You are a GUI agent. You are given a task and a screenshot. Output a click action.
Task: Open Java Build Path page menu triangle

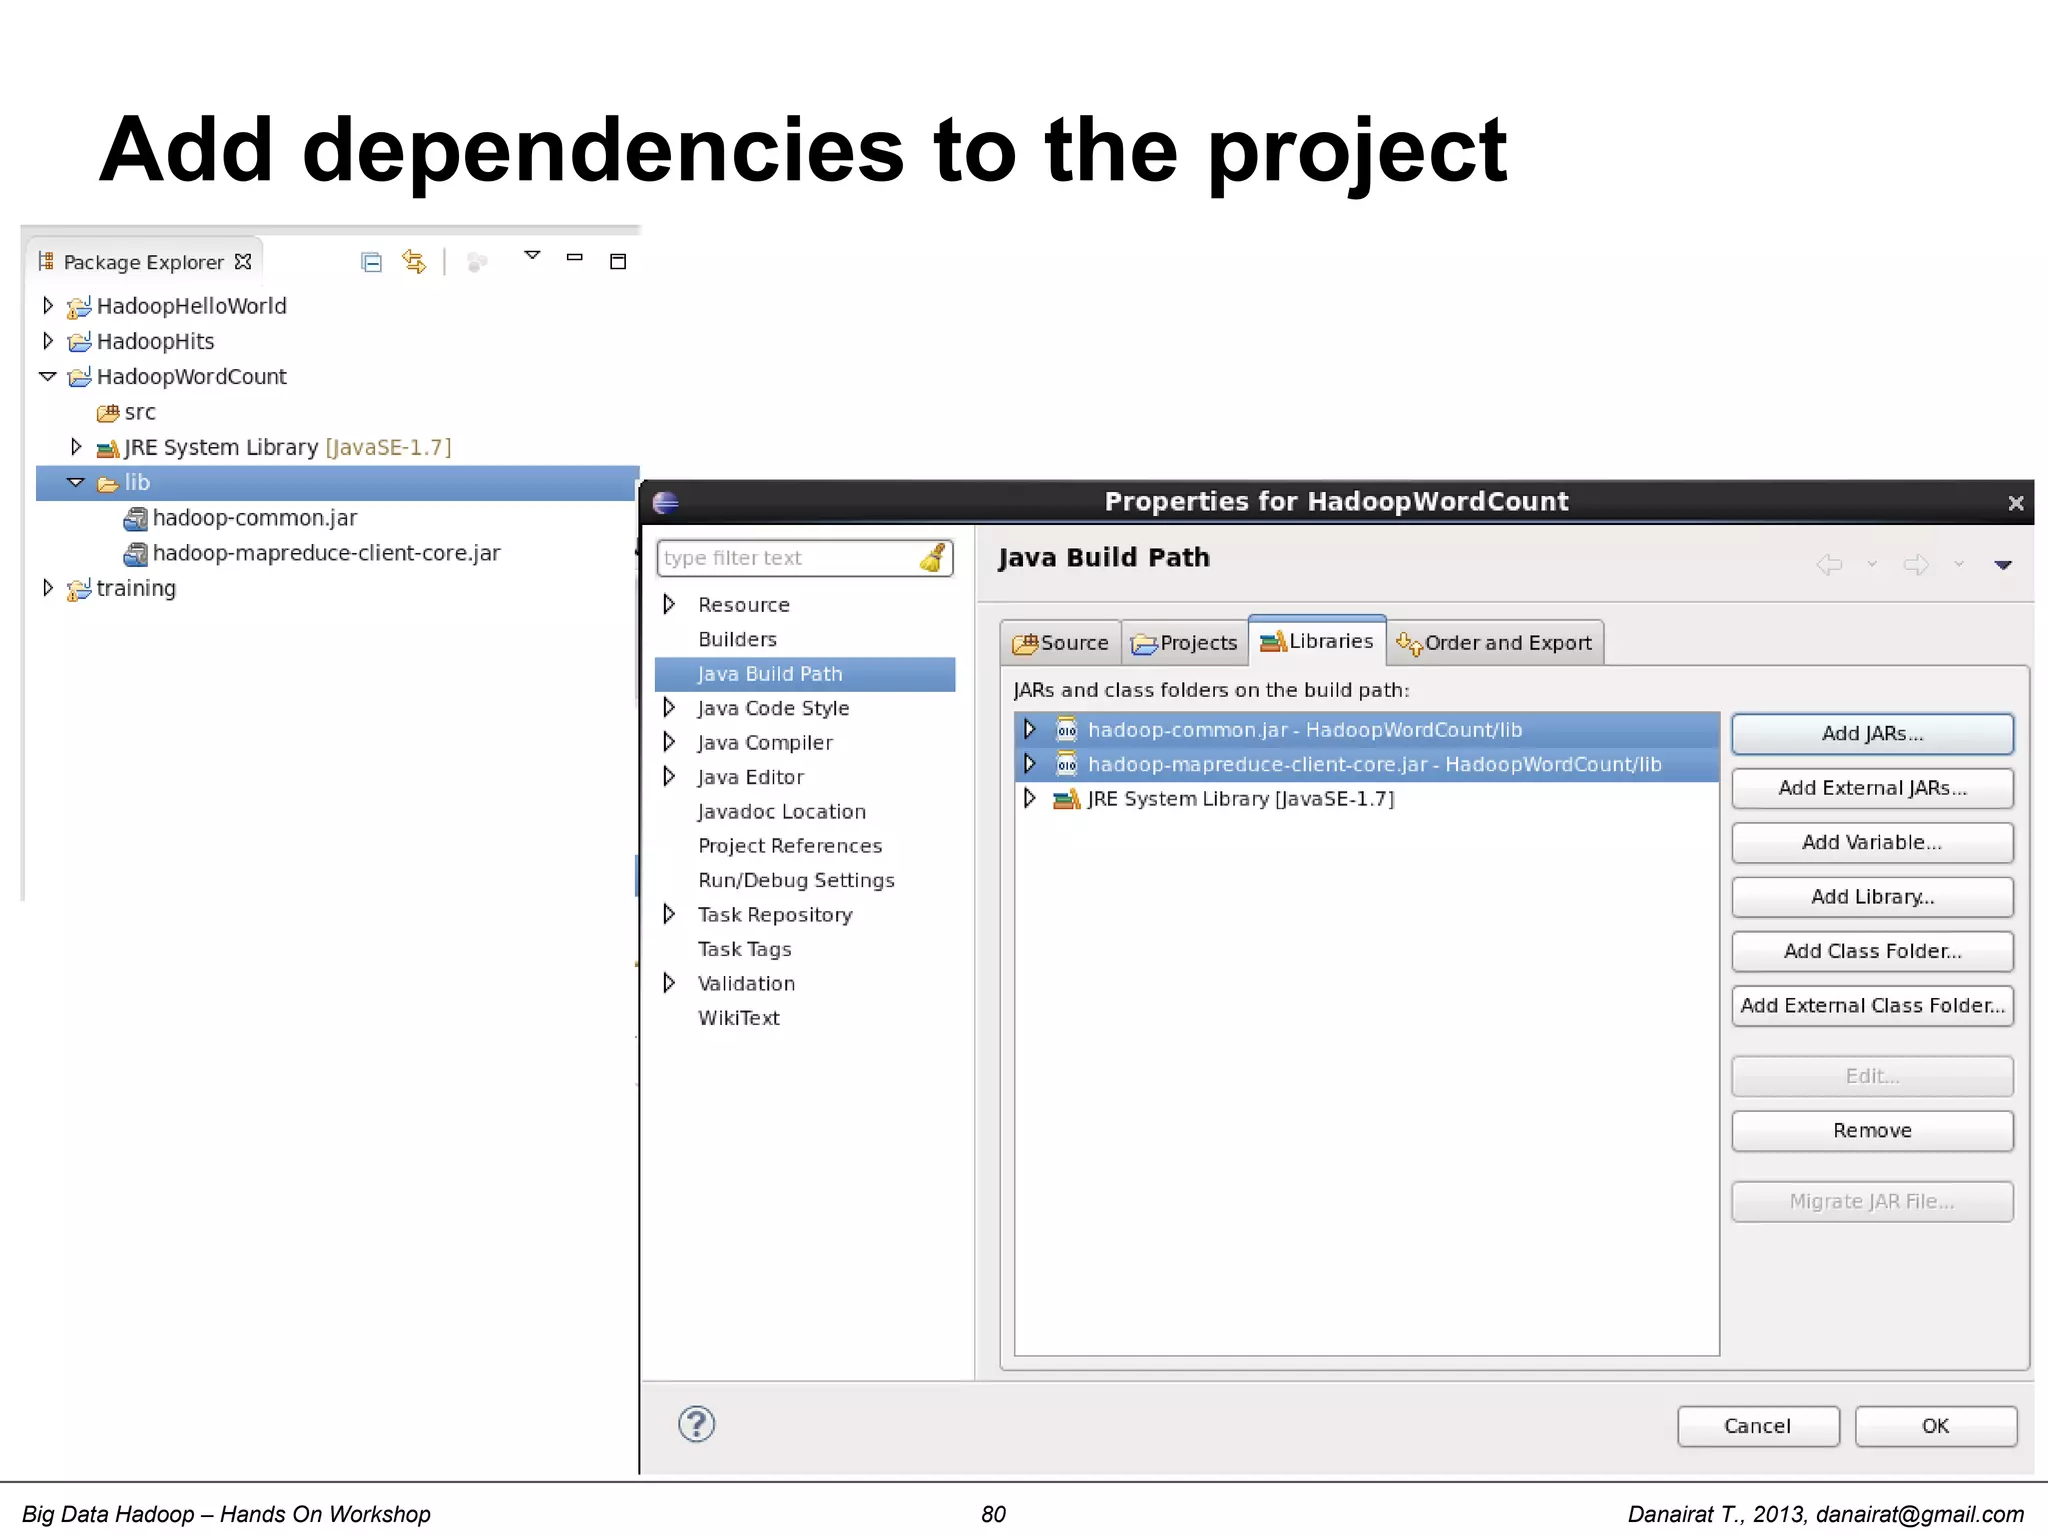coord(2003,565)
